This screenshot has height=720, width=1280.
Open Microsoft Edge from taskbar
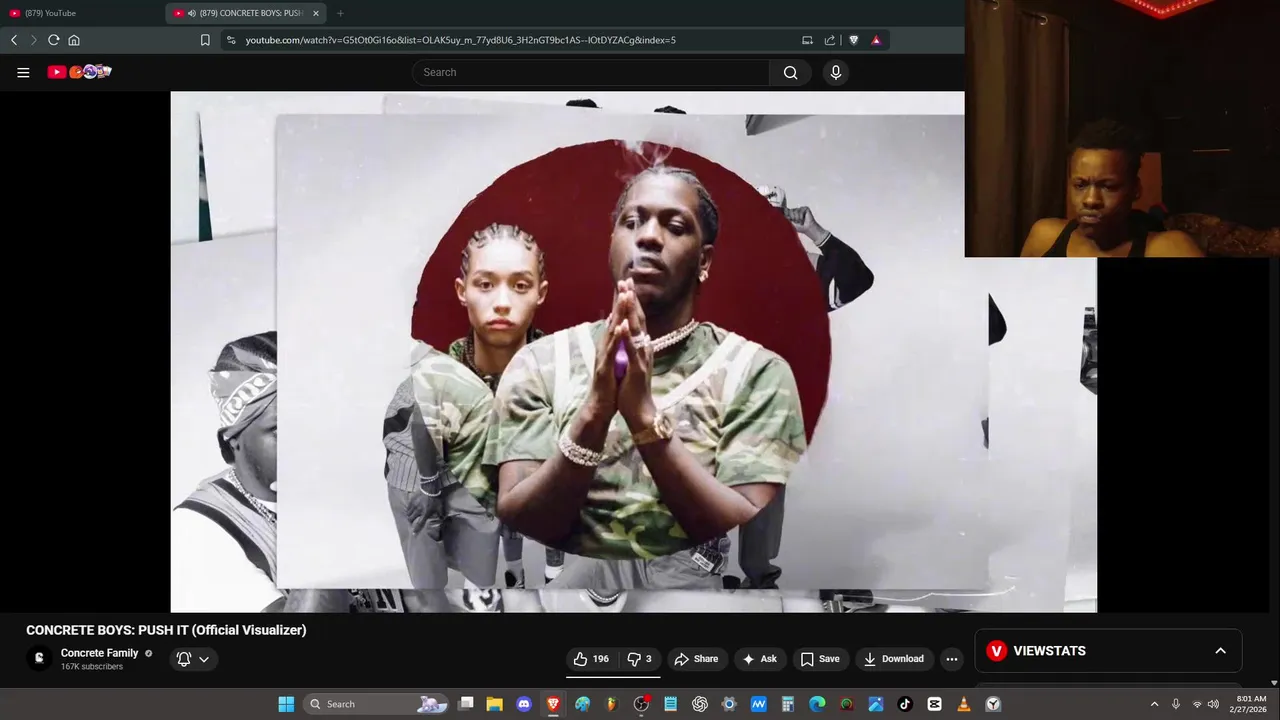tap(817, 704)
